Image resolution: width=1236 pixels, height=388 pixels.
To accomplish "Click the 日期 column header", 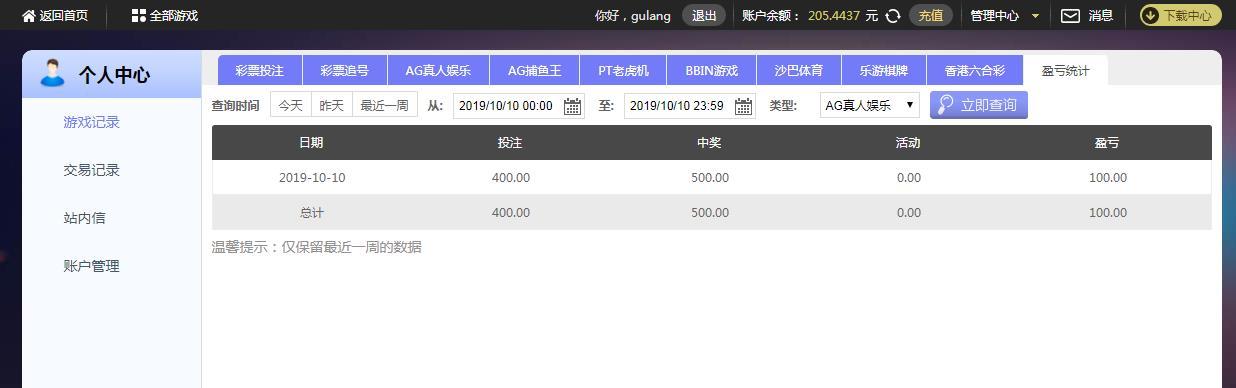I will coord(311,143).
